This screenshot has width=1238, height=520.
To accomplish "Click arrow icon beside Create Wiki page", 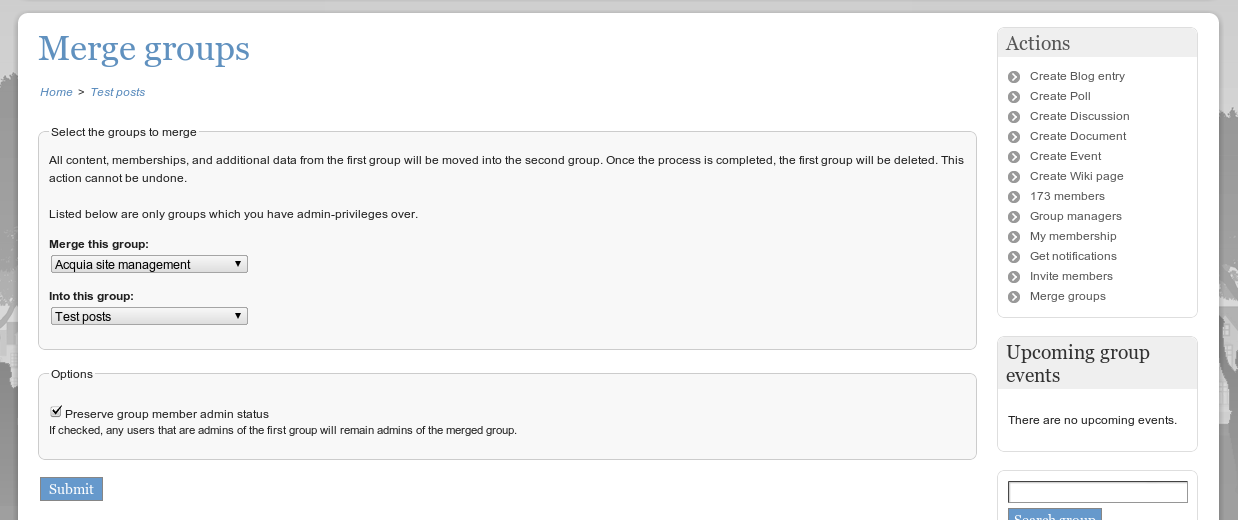I will (x=1014, y=177).
